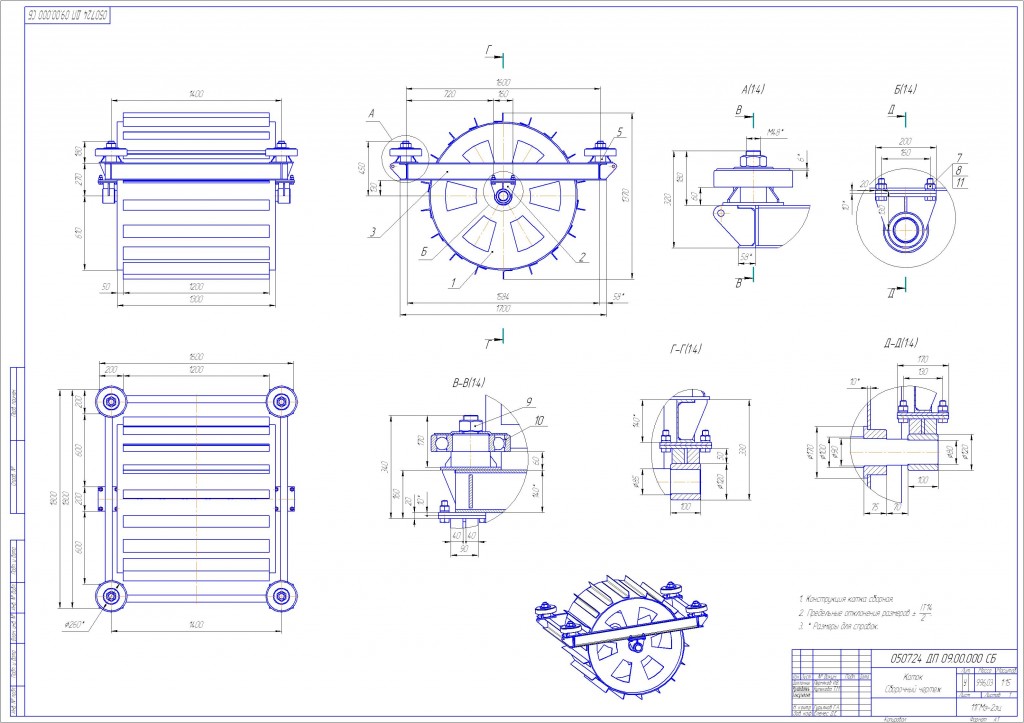Click position number "9" in section В-В
The width and height of the screenshot is (1024, 723).
[529, 403]
